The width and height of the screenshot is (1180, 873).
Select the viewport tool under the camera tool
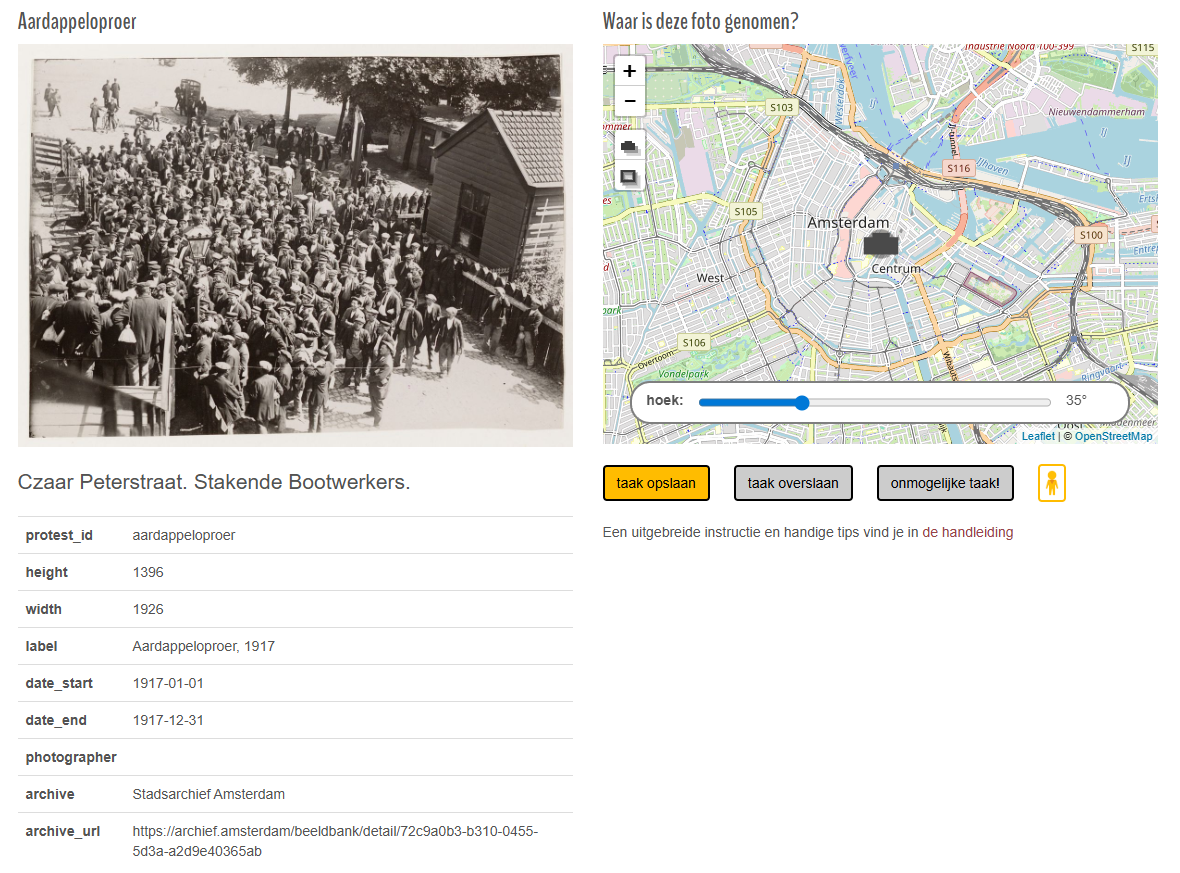tap(629, 177)
